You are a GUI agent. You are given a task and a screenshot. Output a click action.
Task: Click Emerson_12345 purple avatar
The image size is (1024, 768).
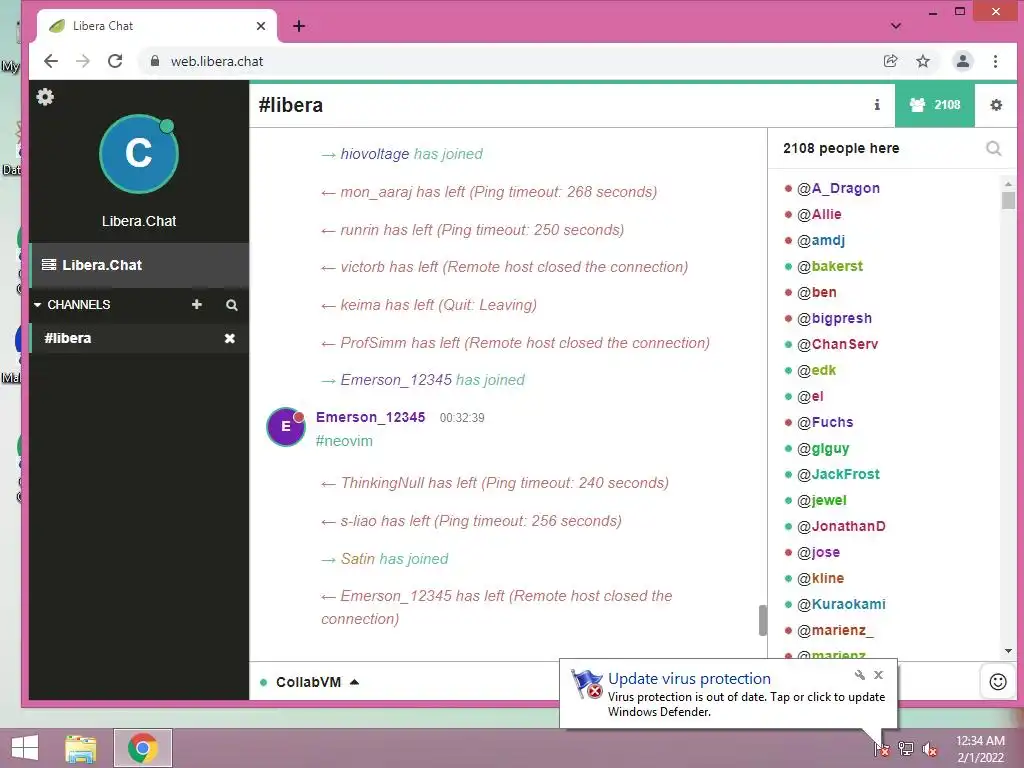[x=285, y=426]
